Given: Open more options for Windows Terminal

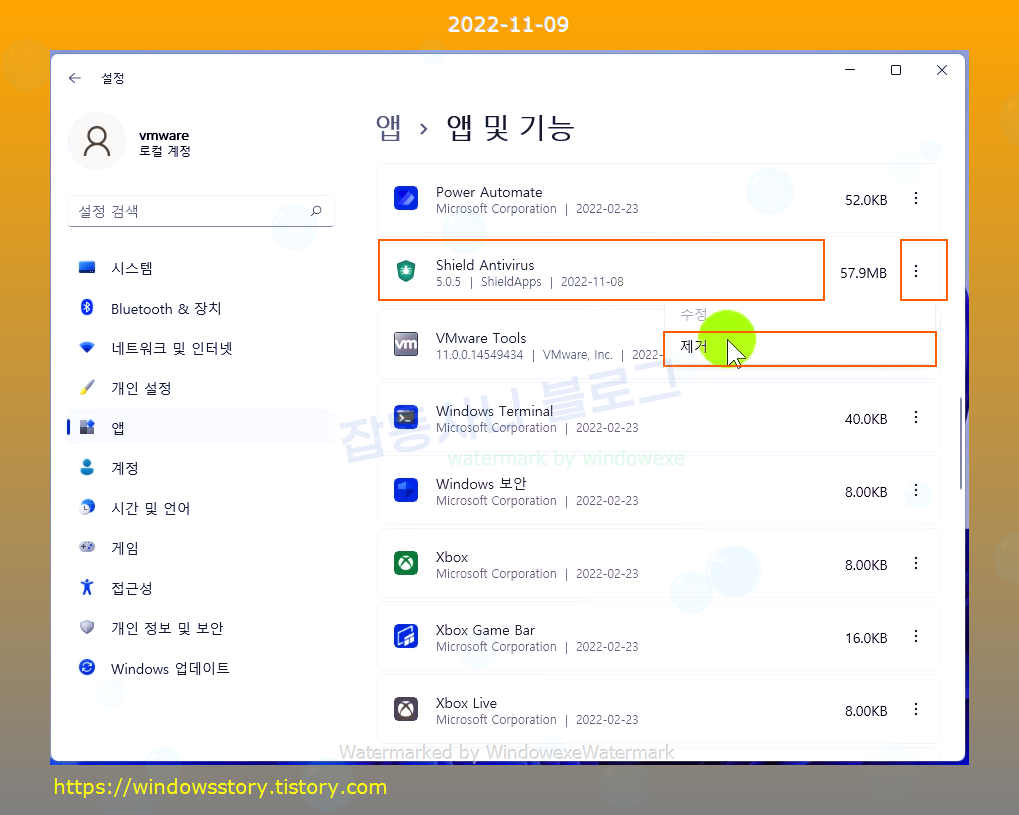Looking at the screenshot, I should 916,417.
